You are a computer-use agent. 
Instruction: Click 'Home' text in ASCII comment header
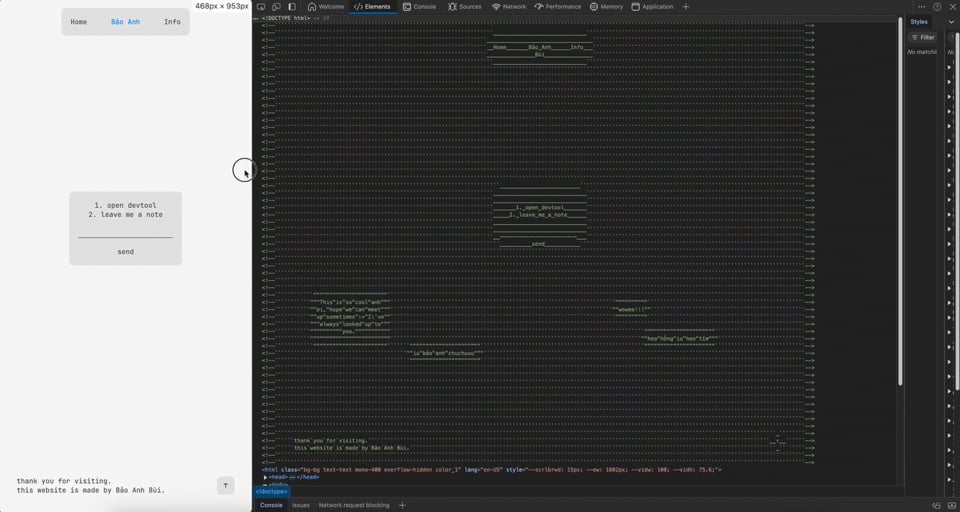click(500, 47)
